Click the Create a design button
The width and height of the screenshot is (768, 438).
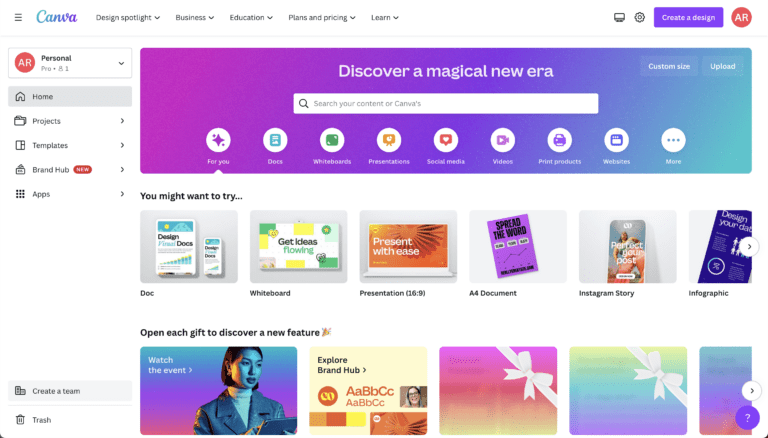coord(688,18)
